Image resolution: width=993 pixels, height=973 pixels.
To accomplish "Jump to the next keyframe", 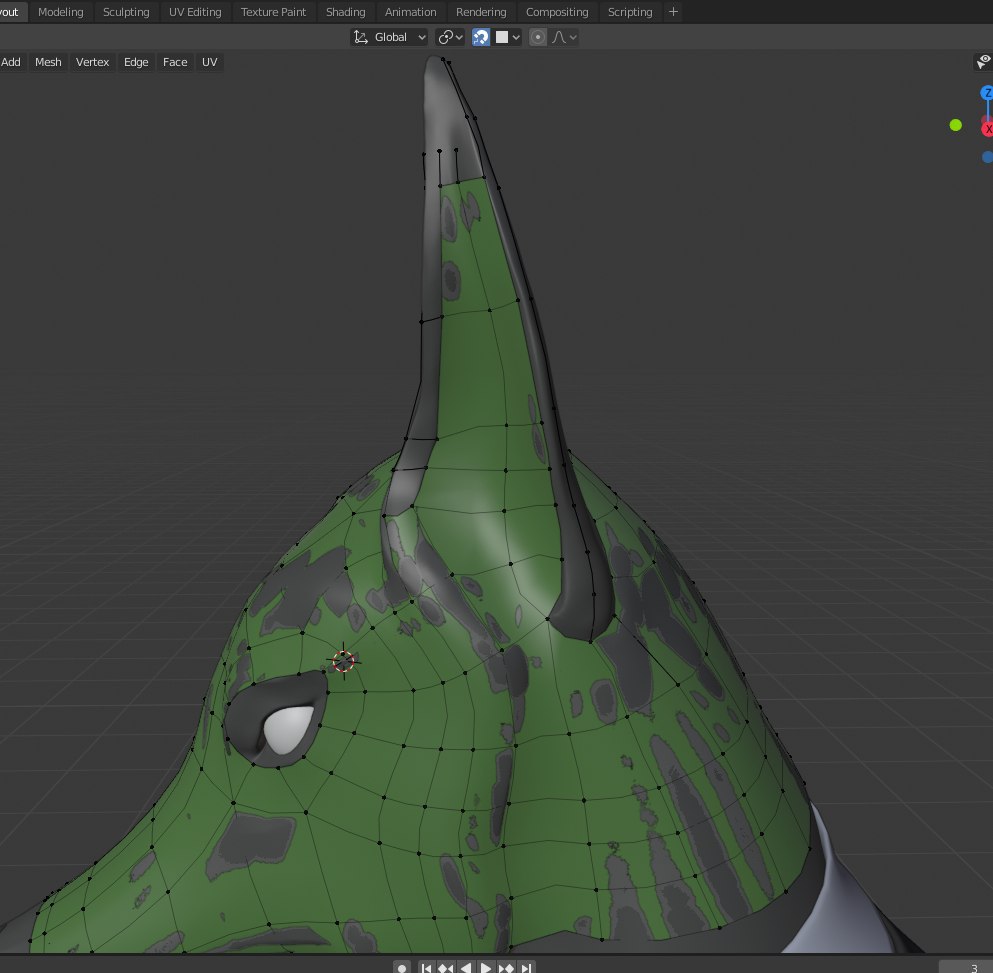I will coord(506,968).
